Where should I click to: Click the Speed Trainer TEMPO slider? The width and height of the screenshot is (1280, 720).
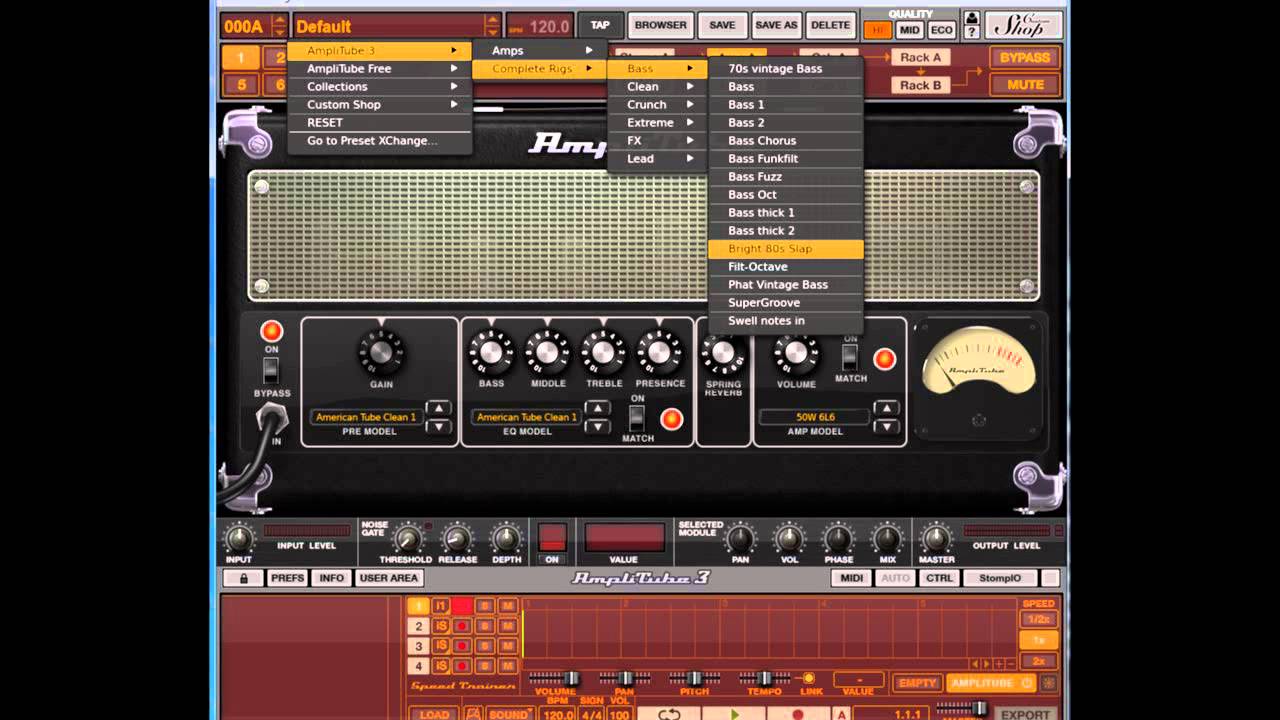click(765, 678)
